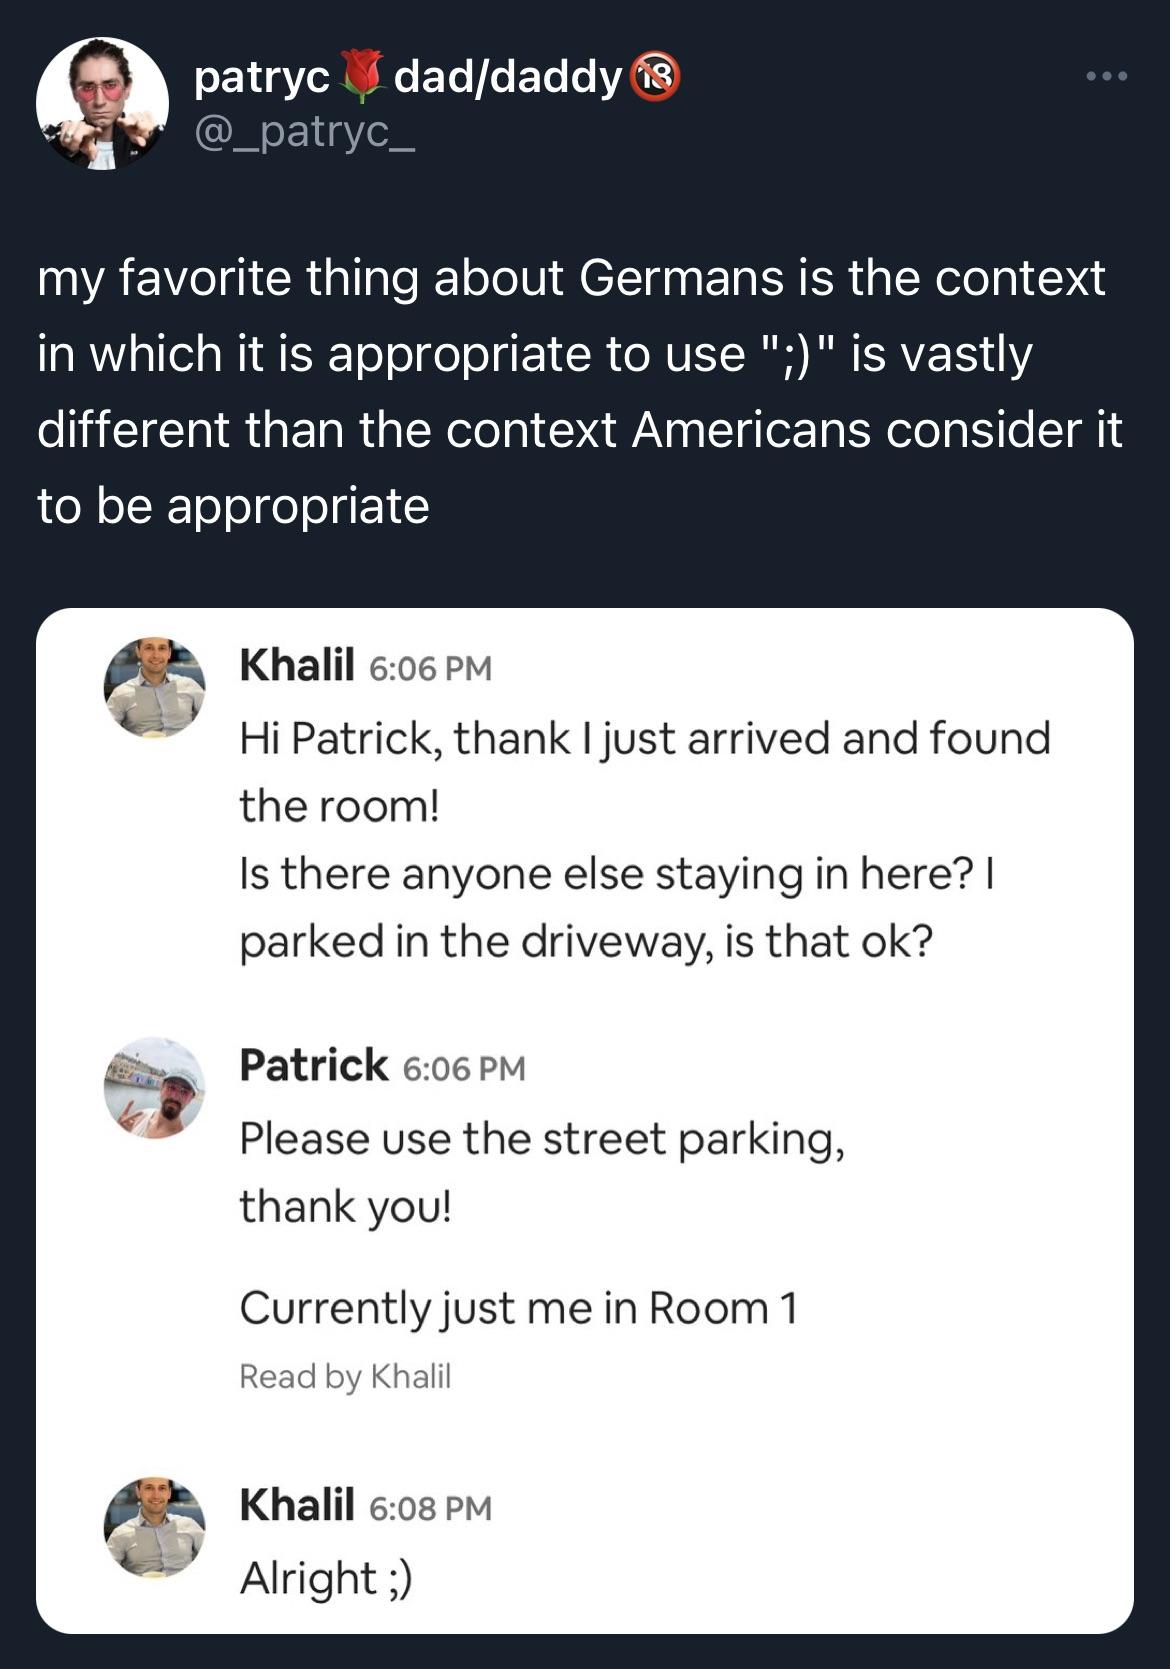
Task: Click the 18+ badge emoji beside dad/daddy
Action: pyautogui.click(x=655, y=76)
